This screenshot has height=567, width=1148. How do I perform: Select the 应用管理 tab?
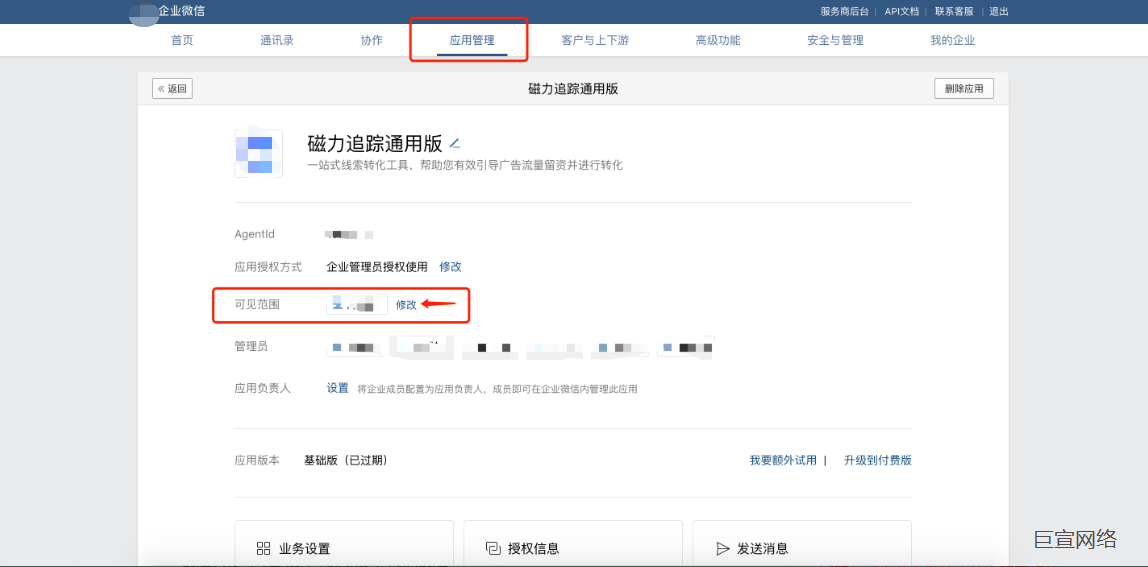[472, 40]
